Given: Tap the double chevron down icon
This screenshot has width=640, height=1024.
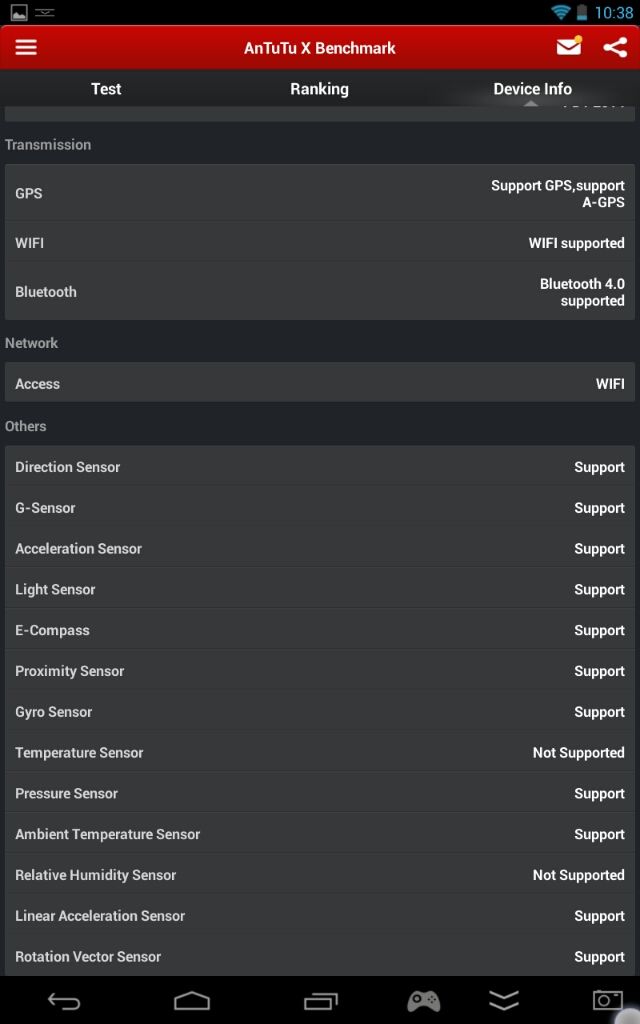Looking at the screenshot, I should pyautogui.click(x=504, y=1000).
